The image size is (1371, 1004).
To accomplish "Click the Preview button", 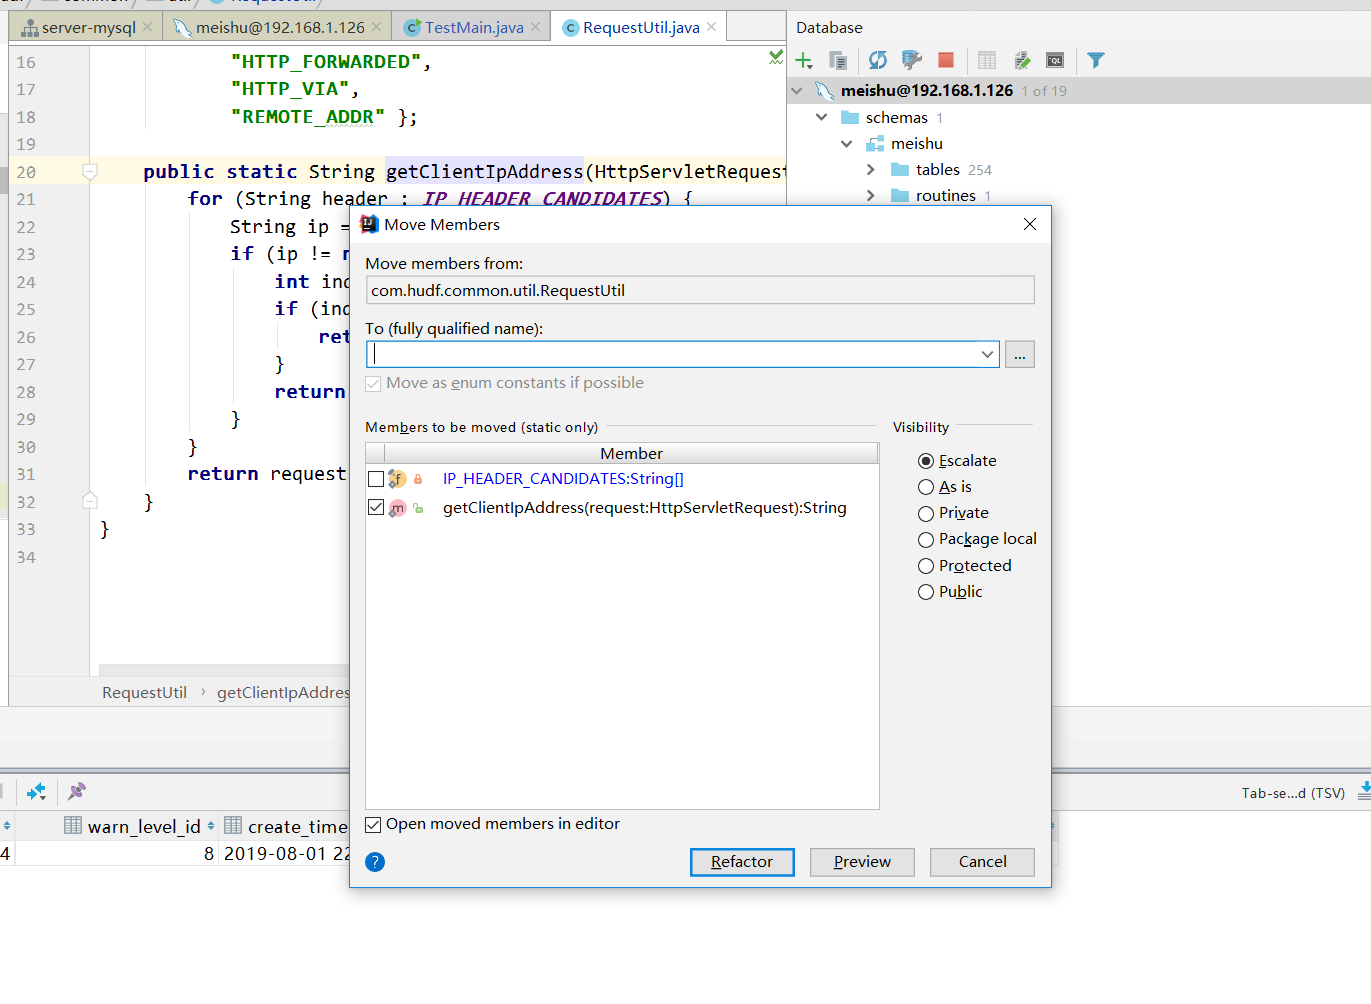I will pyautogui.click(x=862, y=862).
